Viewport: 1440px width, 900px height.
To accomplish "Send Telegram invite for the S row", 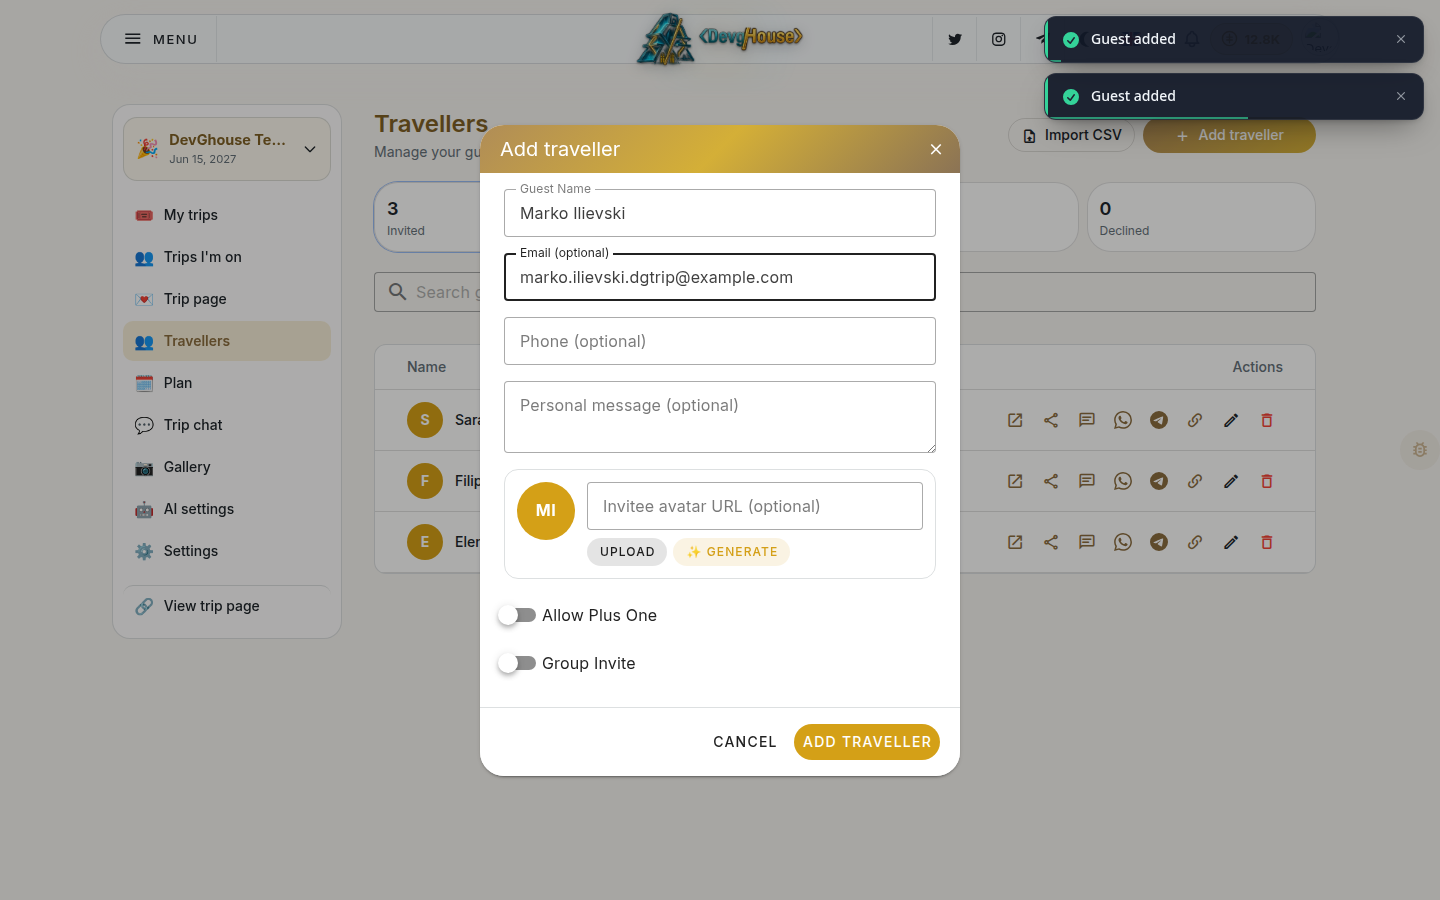I will pos(1159,420).
